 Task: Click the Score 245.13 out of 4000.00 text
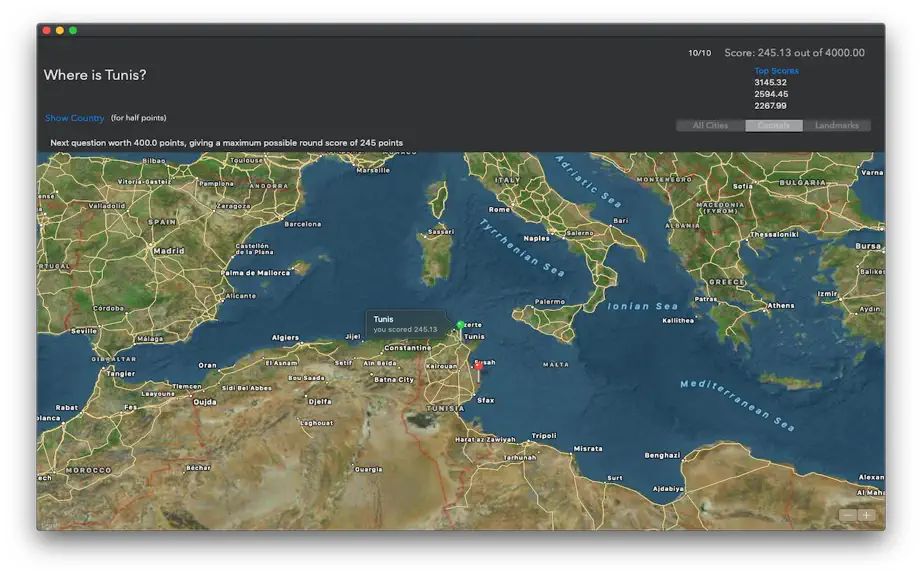coord(794,53)
